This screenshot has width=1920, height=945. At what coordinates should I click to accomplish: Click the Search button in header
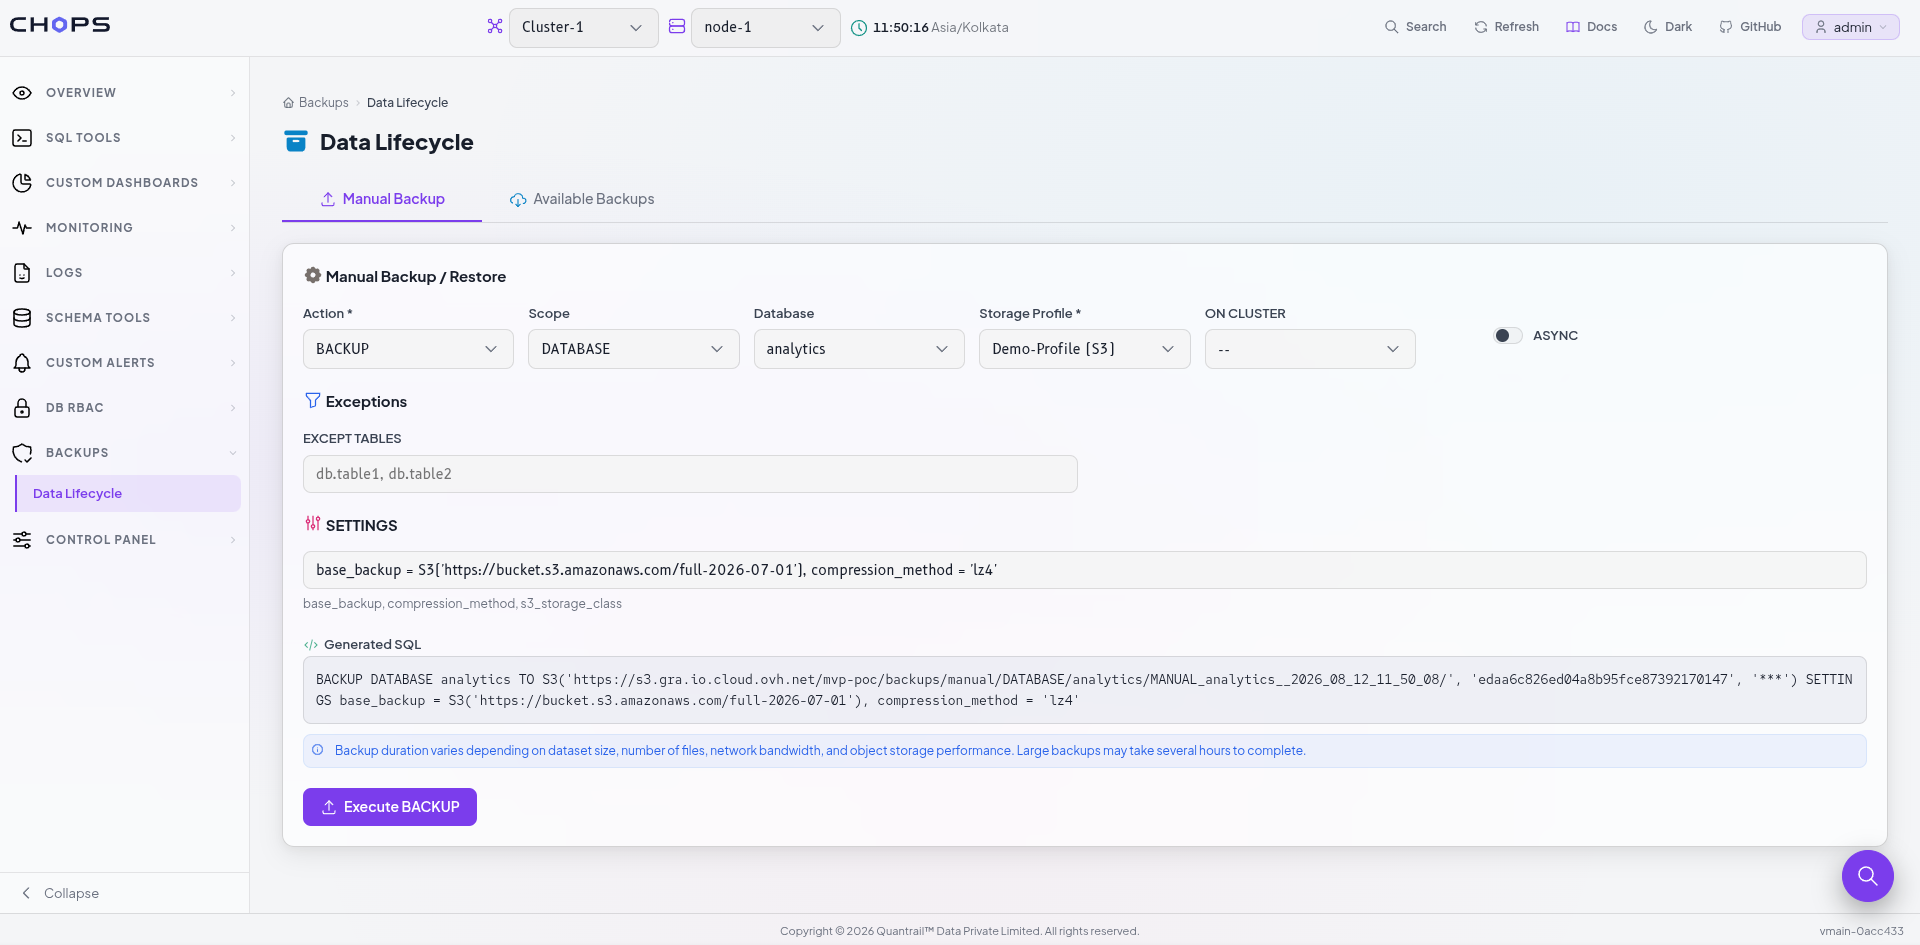click(1415, 27)
